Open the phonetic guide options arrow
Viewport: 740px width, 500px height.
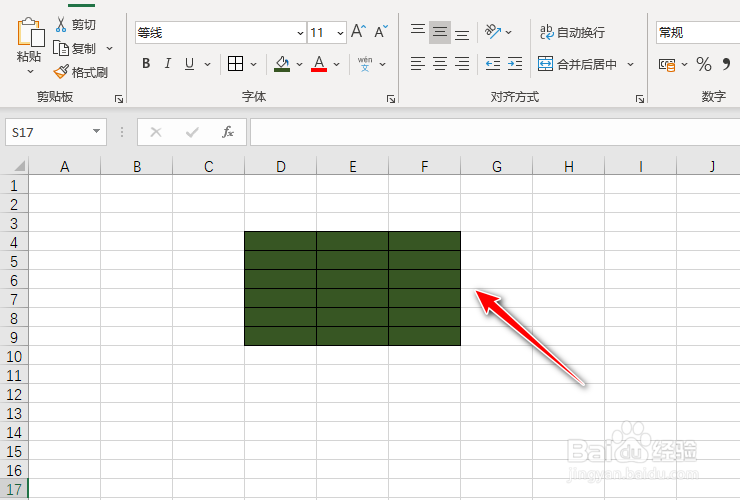pyautogui.click(x=383, y=64)
